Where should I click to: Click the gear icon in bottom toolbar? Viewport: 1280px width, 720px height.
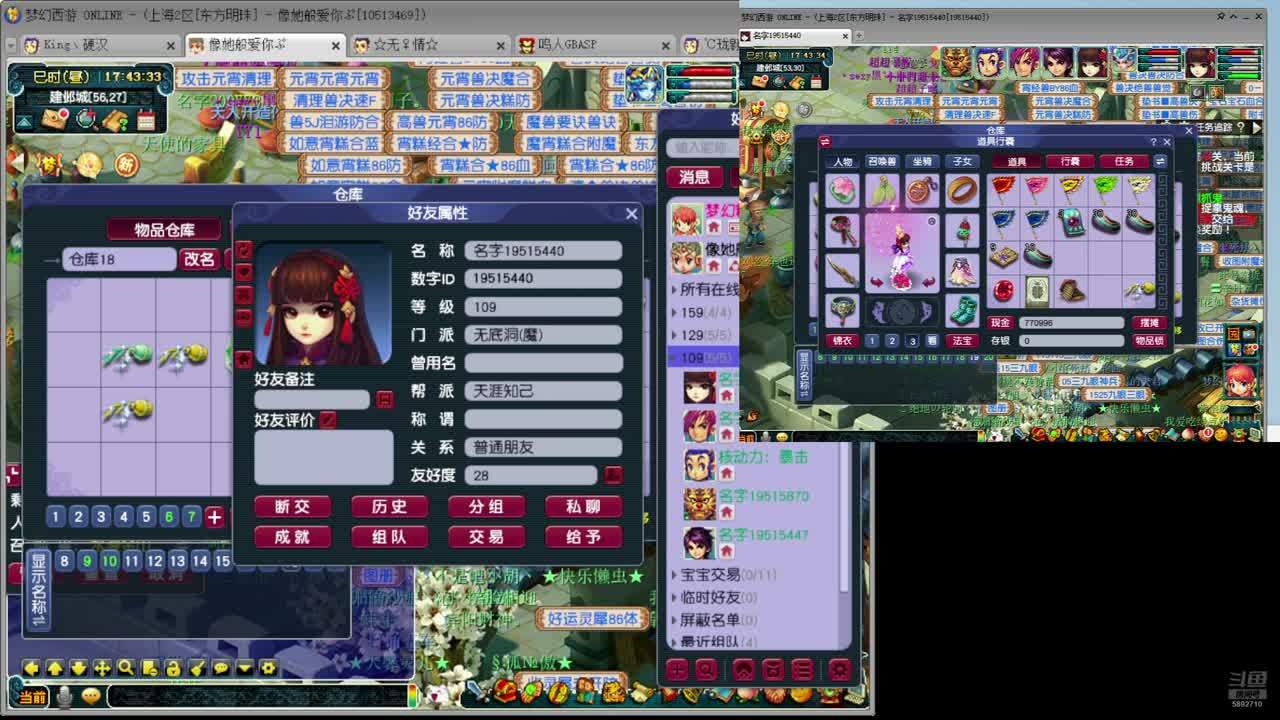pyautogui.click(x=268, y=668)
